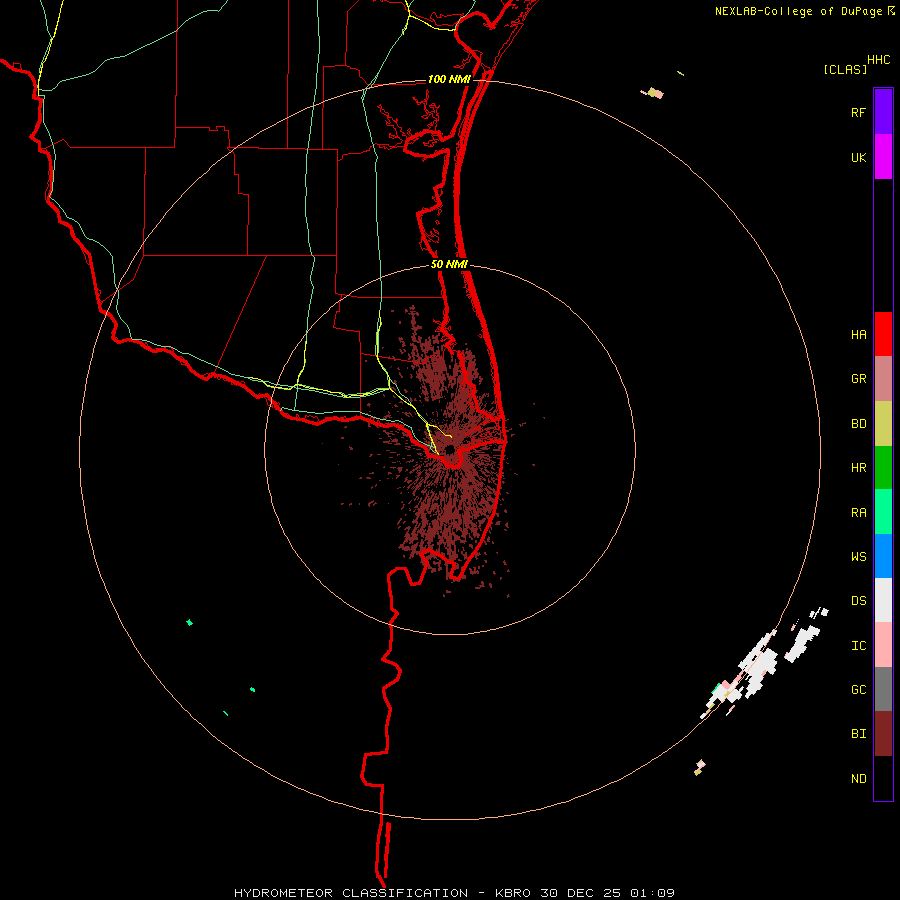This screenshot has height=900, width=900.
Task: Click the '01:09' timestamp text
Action: point(651,893)
